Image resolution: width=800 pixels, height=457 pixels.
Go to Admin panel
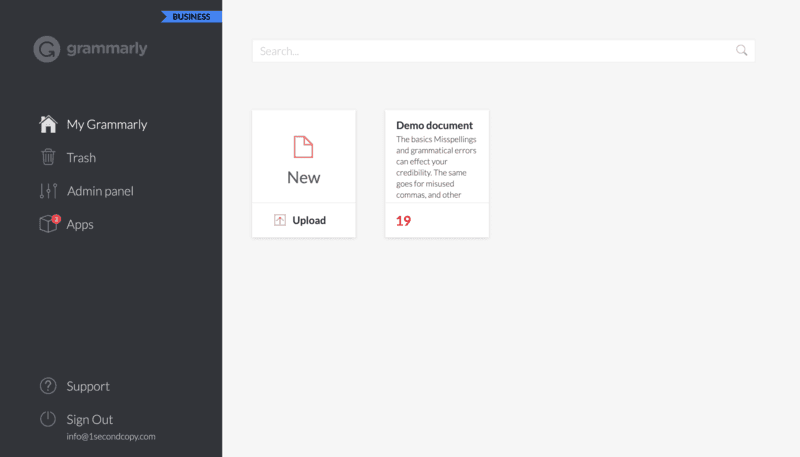tap(101, 191)
